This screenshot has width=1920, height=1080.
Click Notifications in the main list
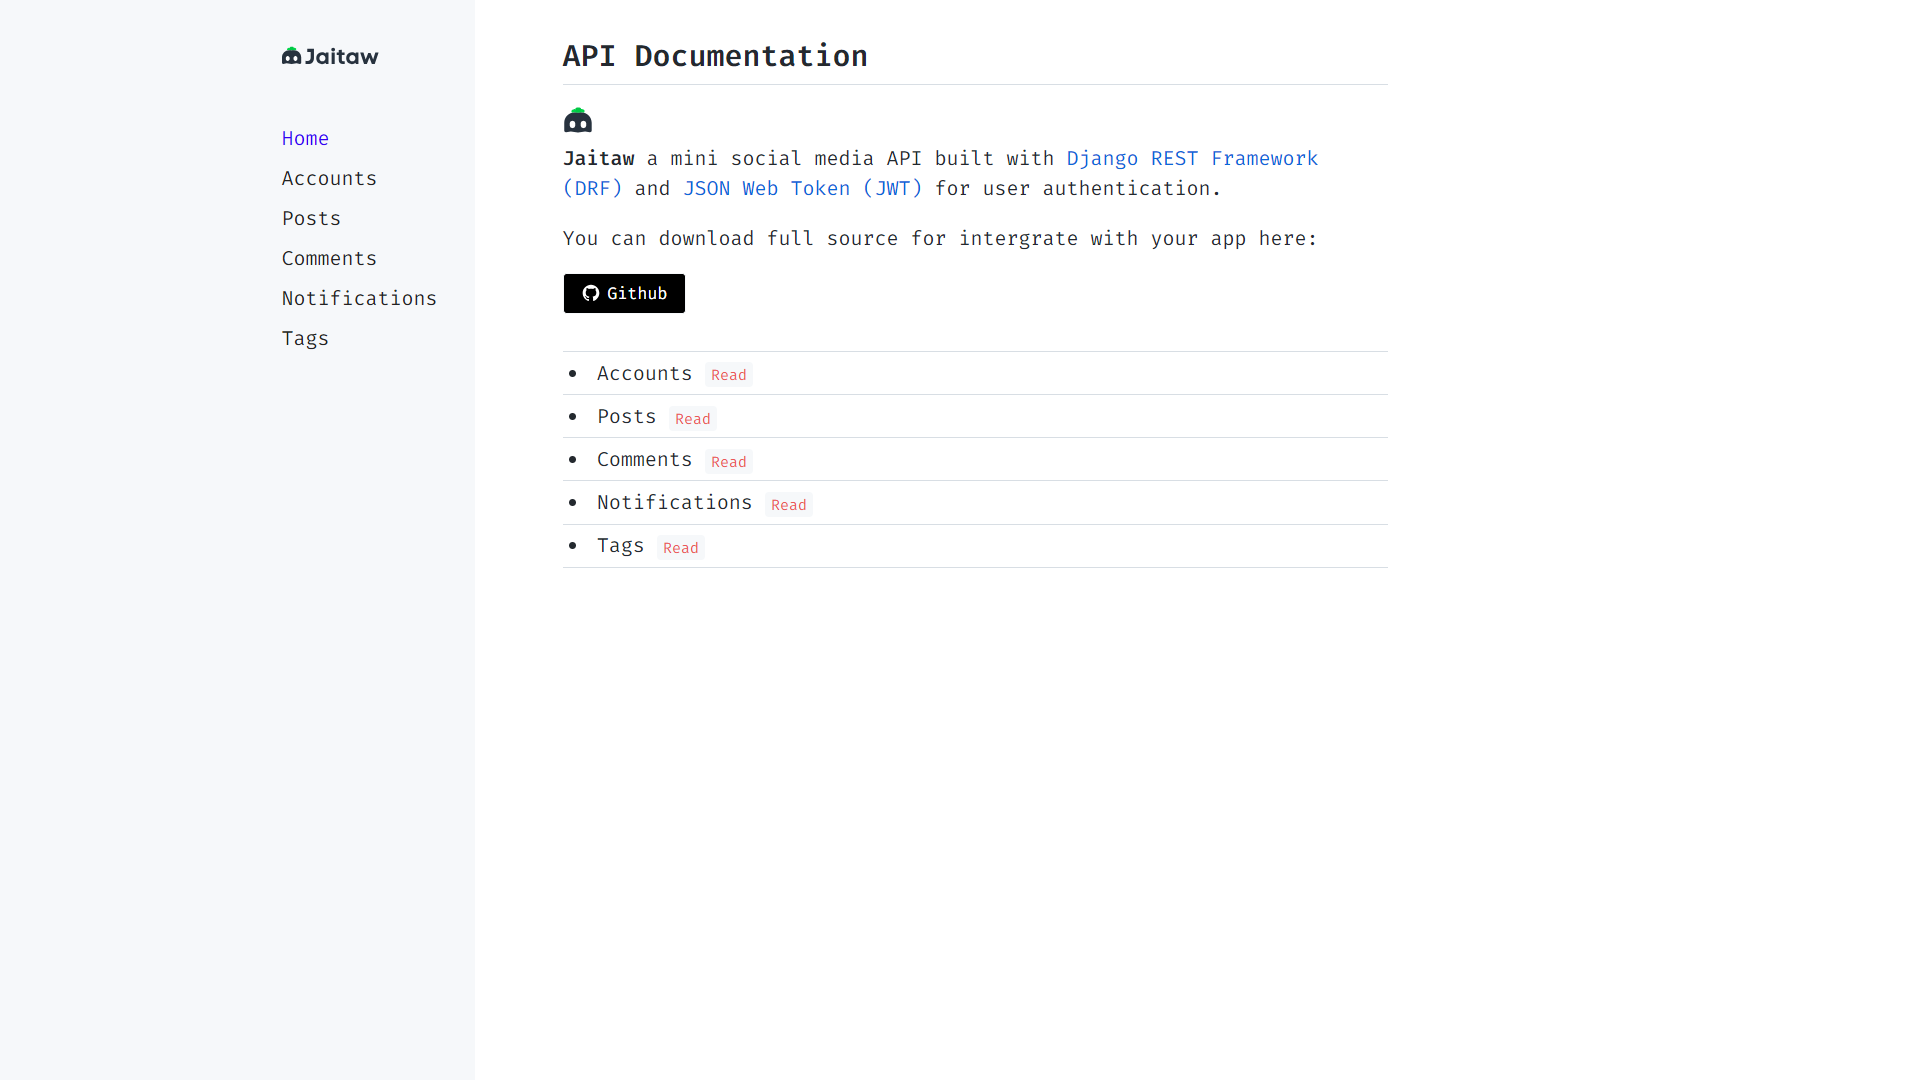[x=674, y=503]
